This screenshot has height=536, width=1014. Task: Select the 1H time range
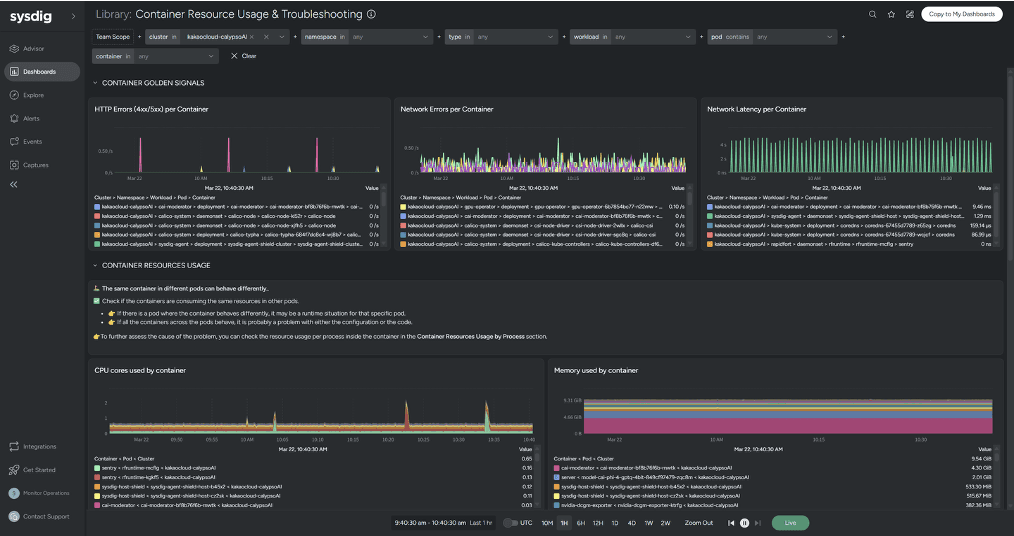(x=565, y=523)
